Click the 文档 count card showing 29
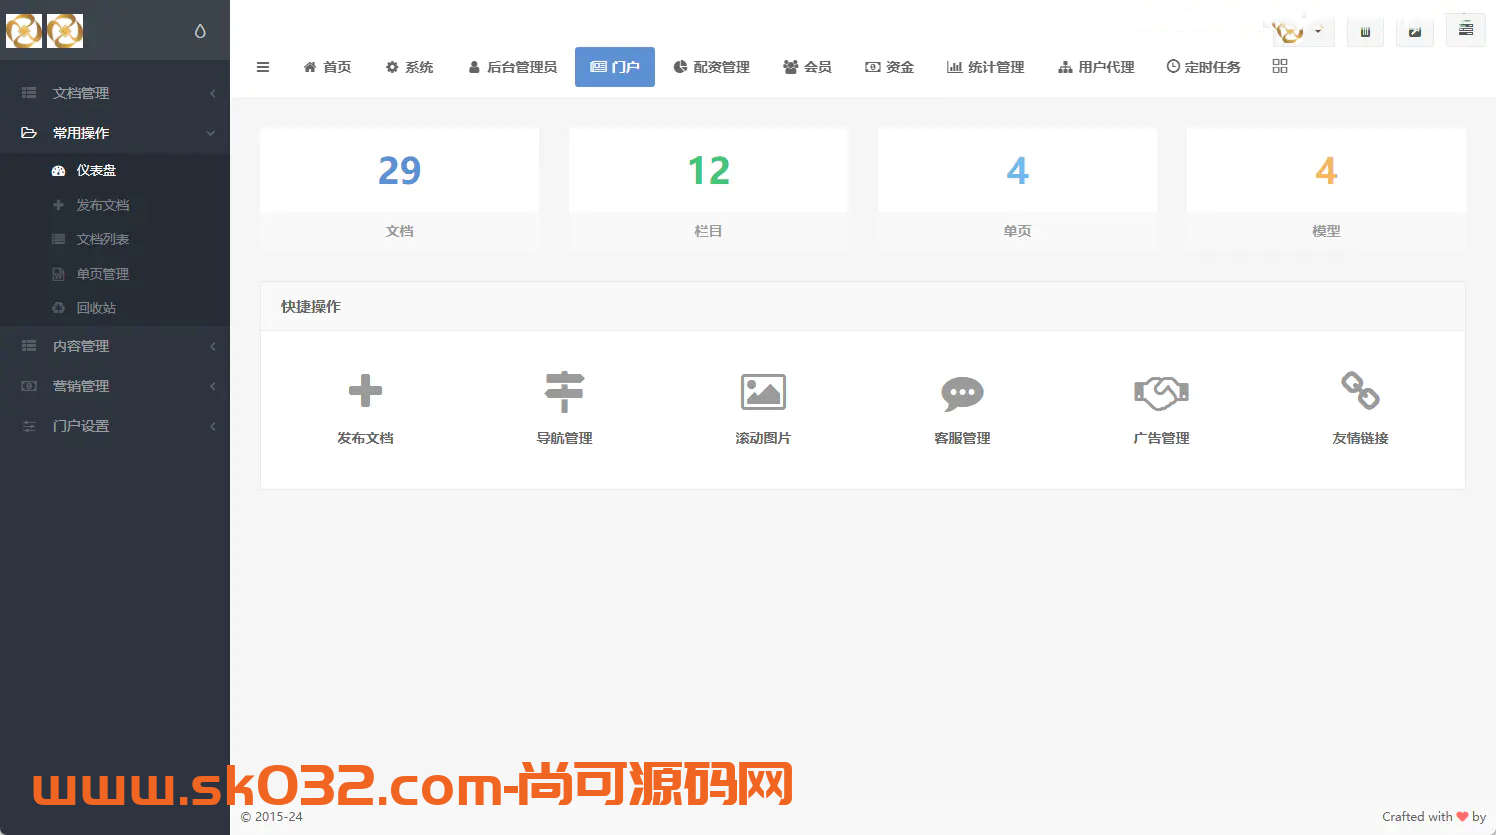Image resolution: width=1496 pixels, height=835 pixels. tap(399, 189)
